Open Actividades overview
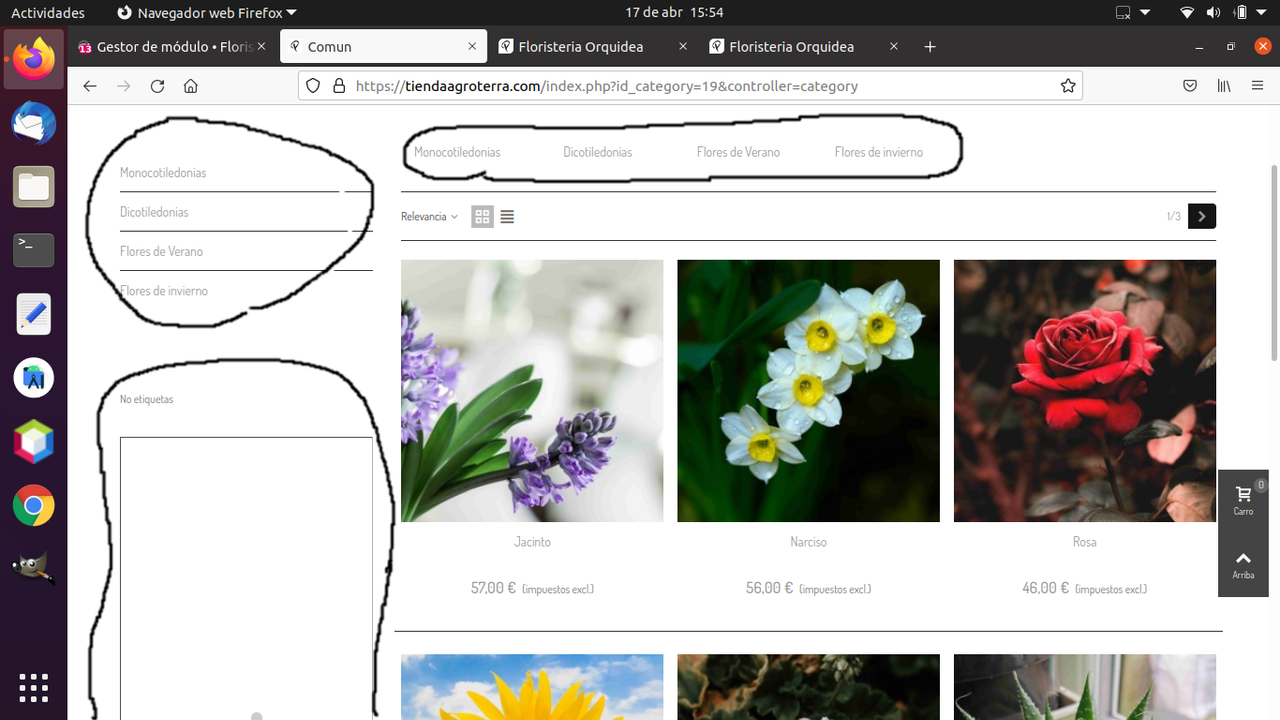The image size is (1280, 720). click(x=48, y=13)
